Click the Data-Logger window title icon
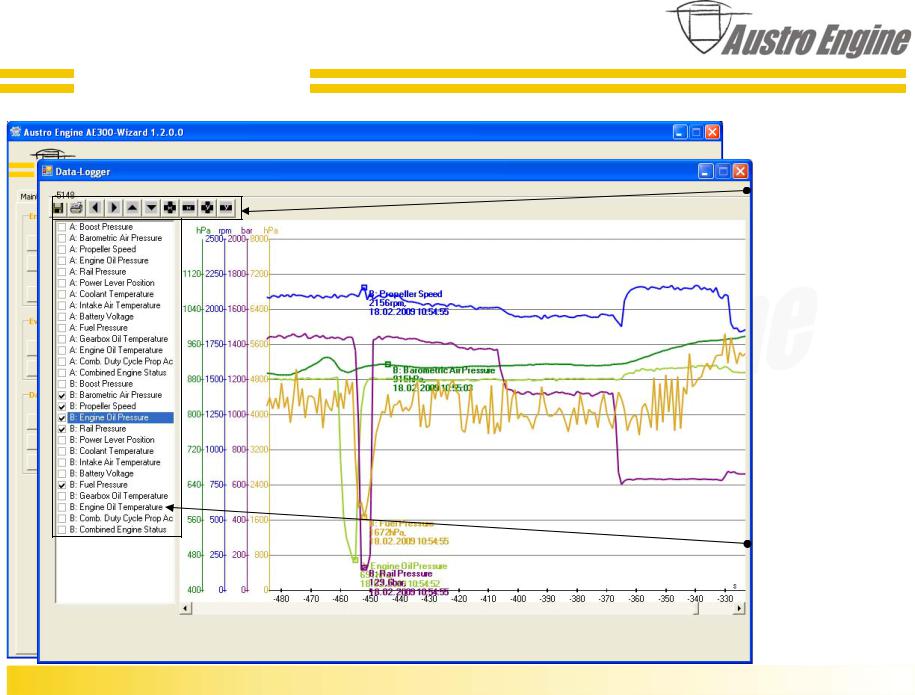Screen dimensions: 915x695 [47, 171]
